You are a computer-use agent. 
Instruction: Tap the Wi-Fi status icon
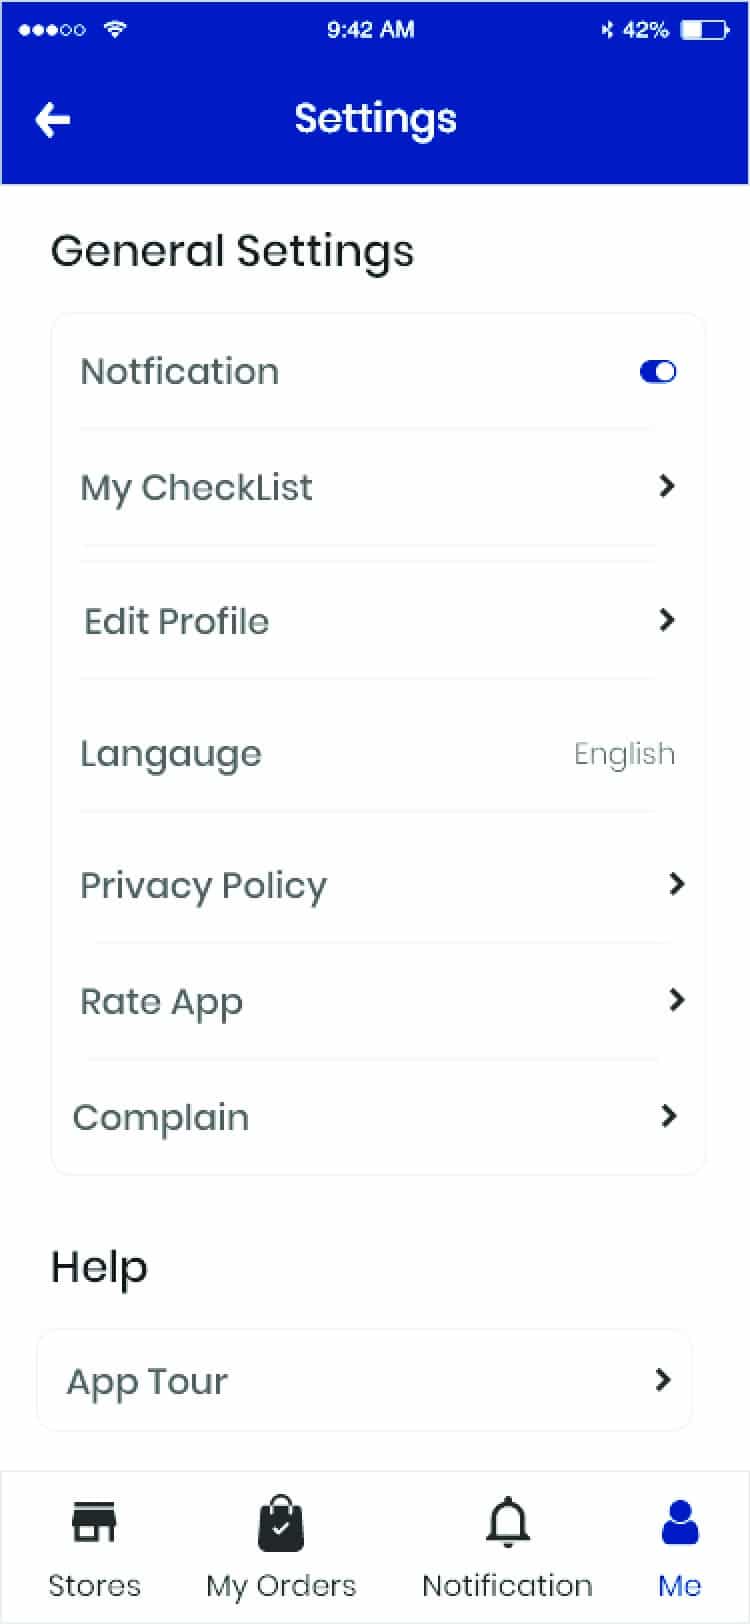[115, 30]
